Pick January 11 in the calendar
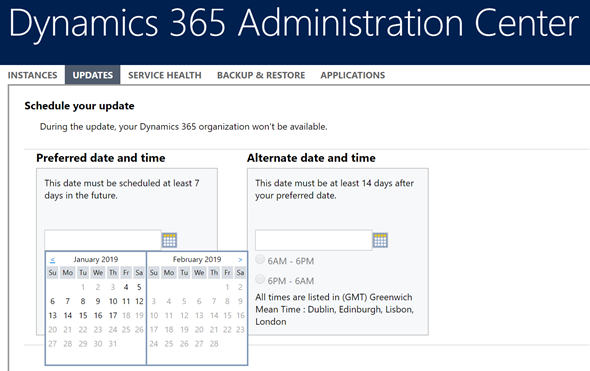The height and width of the screenshot is (371, 590). point(126,301)
